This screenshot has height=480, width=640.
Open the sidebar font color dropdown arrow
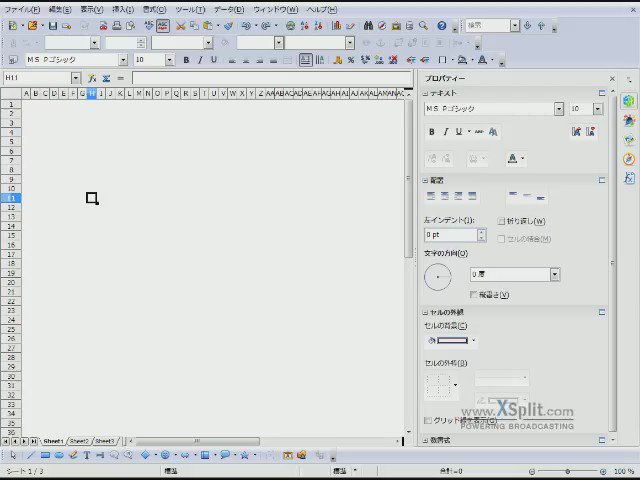click(x=522, y=158)
